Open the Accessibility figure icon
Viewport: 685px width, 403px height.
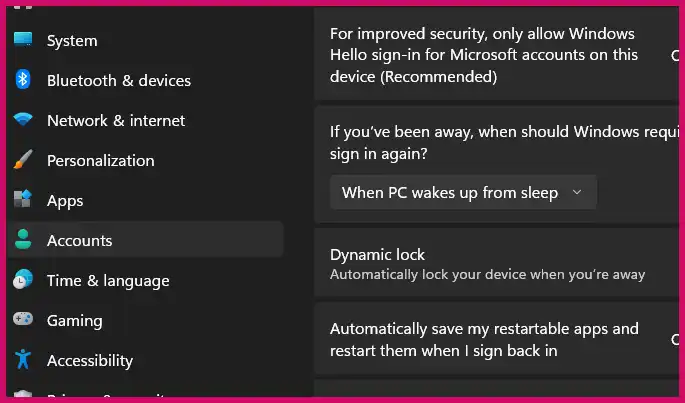(23, 359)
